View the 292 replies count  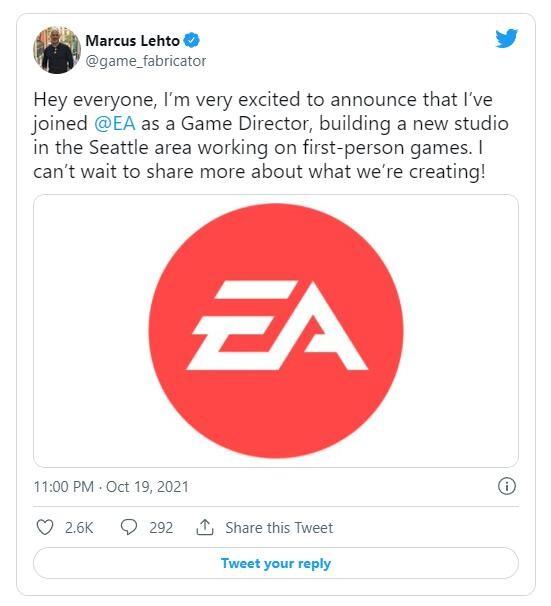pos(161,528)
